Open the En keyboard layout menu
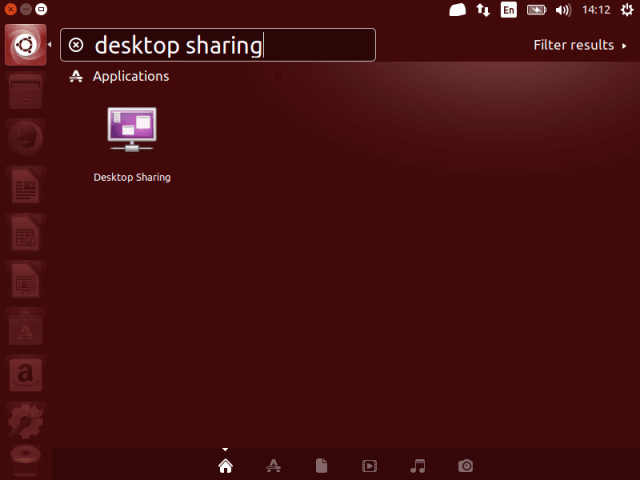 click(509, 10)
